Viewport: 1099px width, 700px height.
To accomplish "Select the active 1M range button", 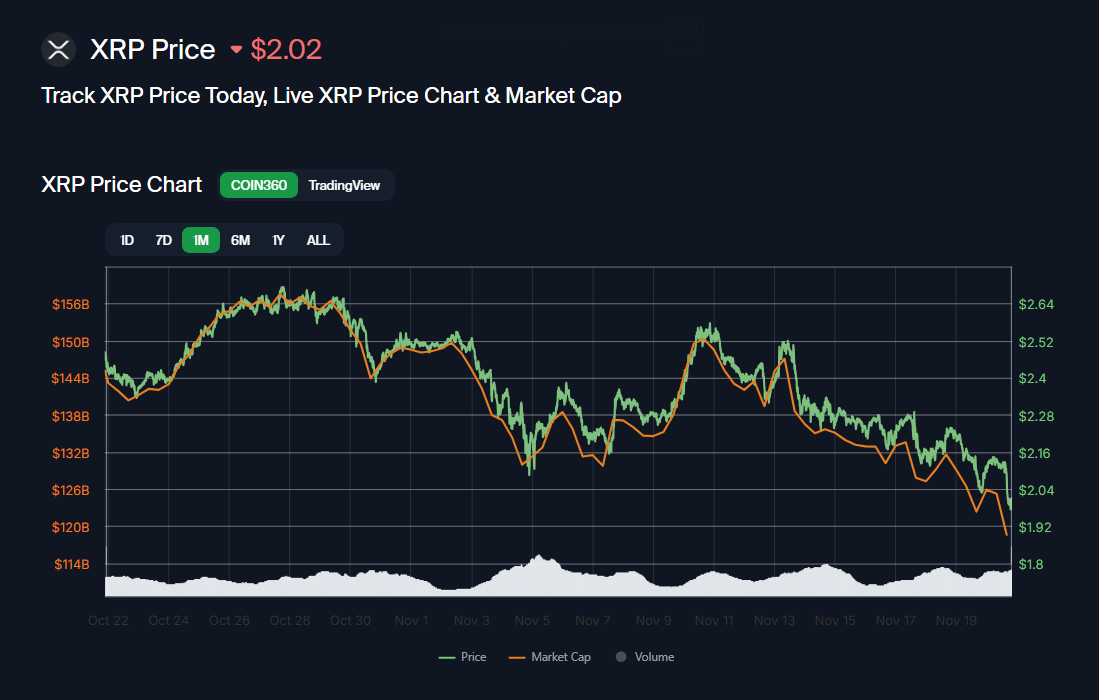I will [201, 240].
